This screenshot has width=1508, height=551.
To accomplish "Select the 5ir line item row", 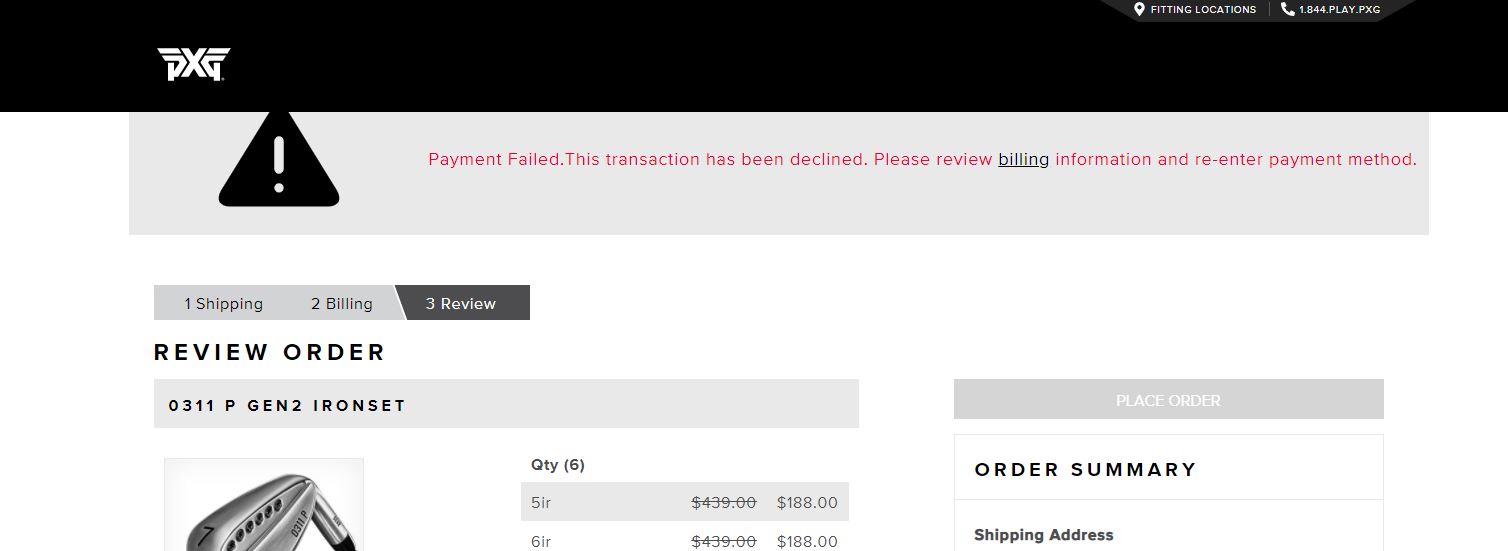I will tap(684, 502).
